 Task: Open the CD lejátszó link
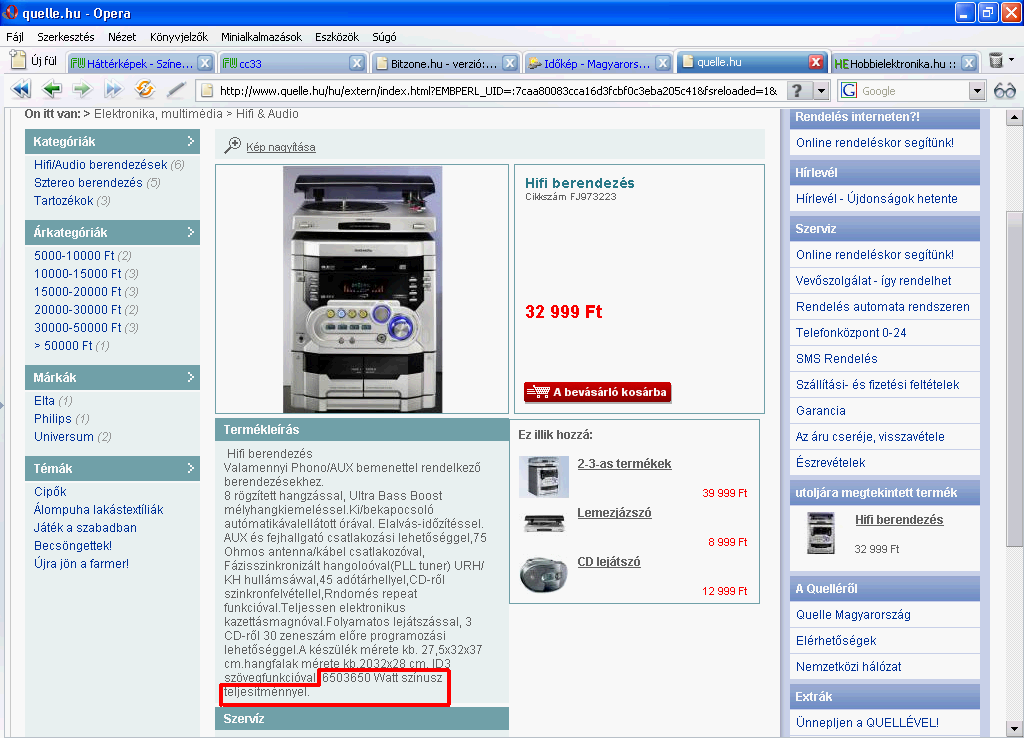[609, 562]
